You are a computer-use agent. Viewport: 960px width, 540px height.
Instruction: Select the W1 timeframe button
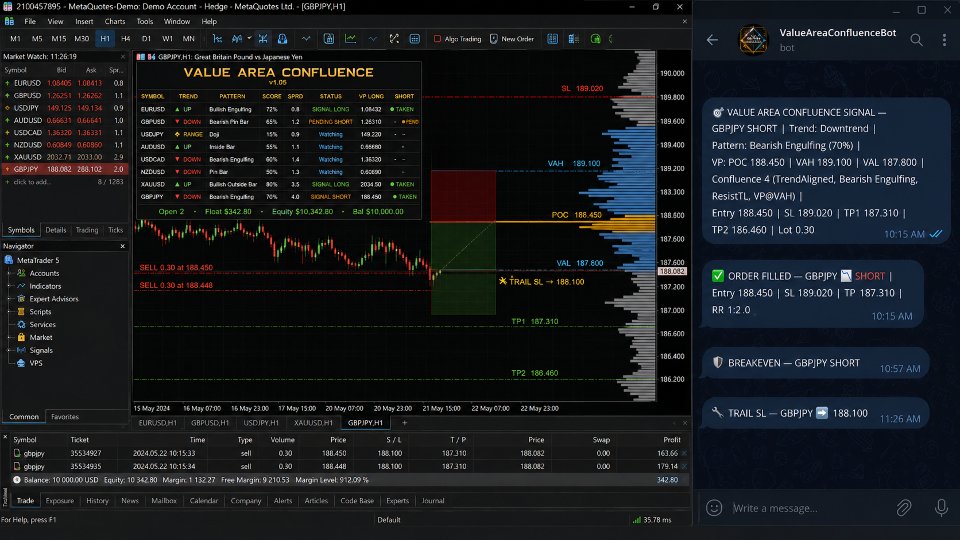click(x=167, y=39)
